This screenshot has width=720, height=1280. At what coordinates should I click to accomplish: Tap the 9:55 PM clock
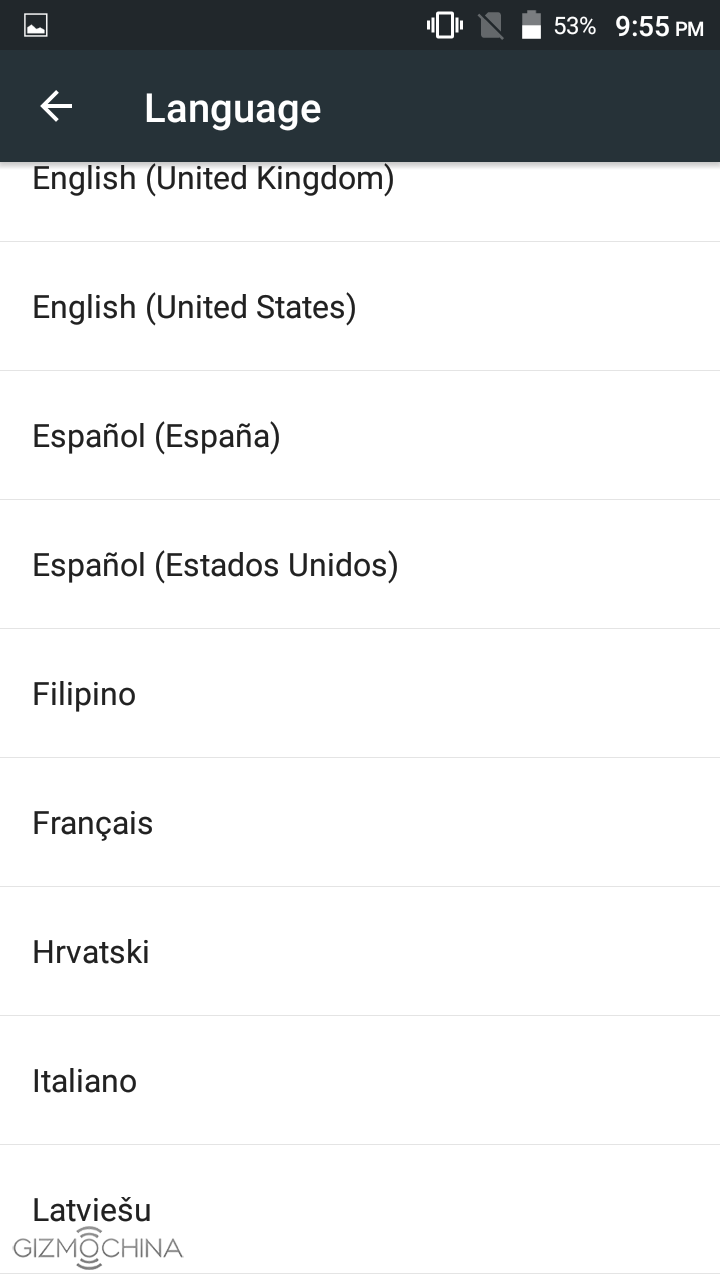(x=659, y=27)
